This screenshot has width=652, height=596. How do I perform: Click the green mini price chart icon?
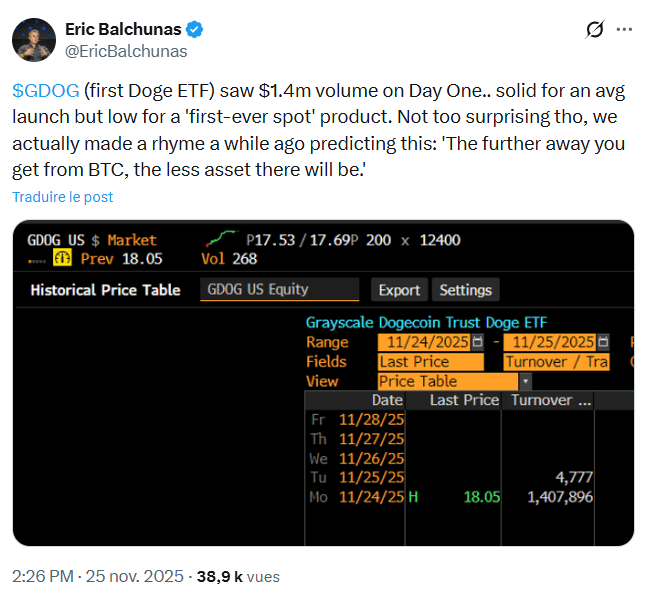point(220,239)
